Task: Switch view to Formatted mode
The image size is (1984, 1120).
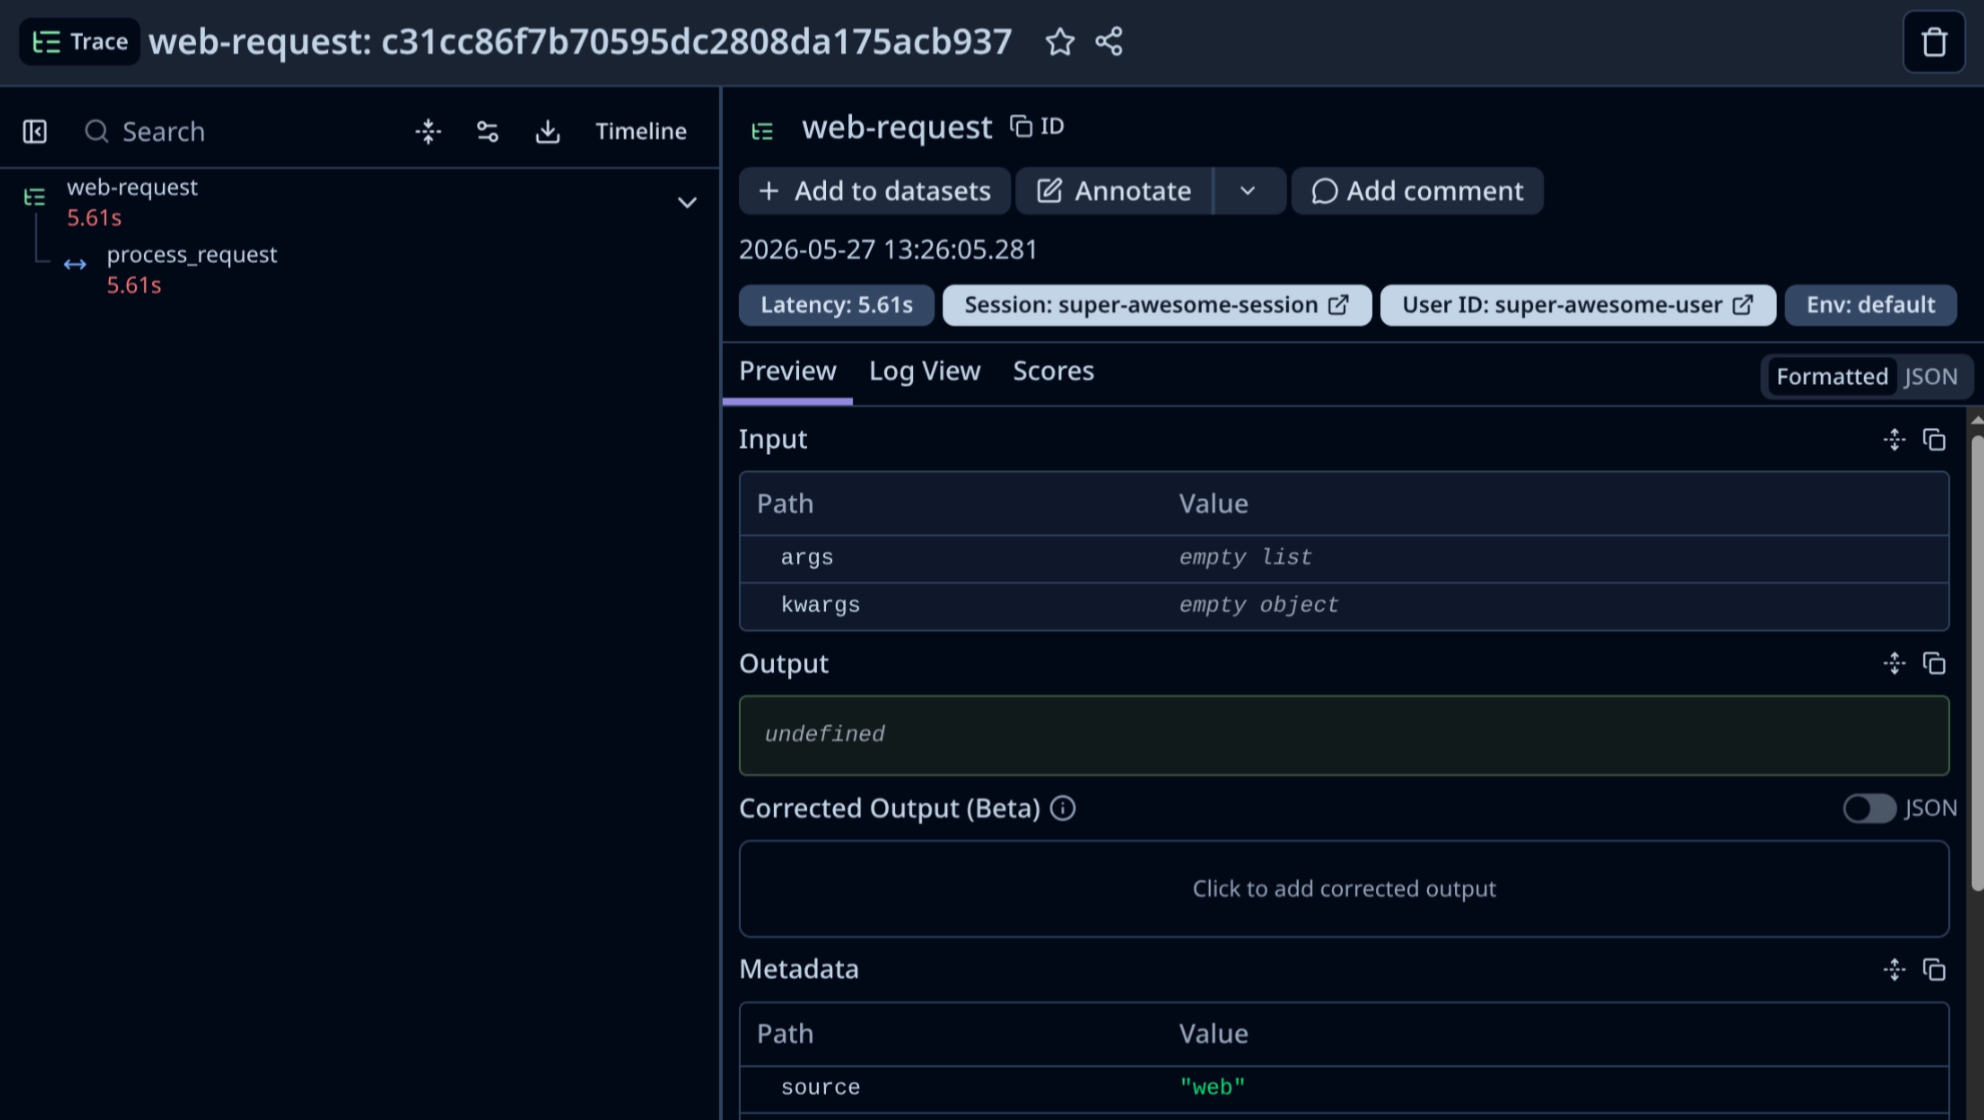Action: (x=1832, y=376)
